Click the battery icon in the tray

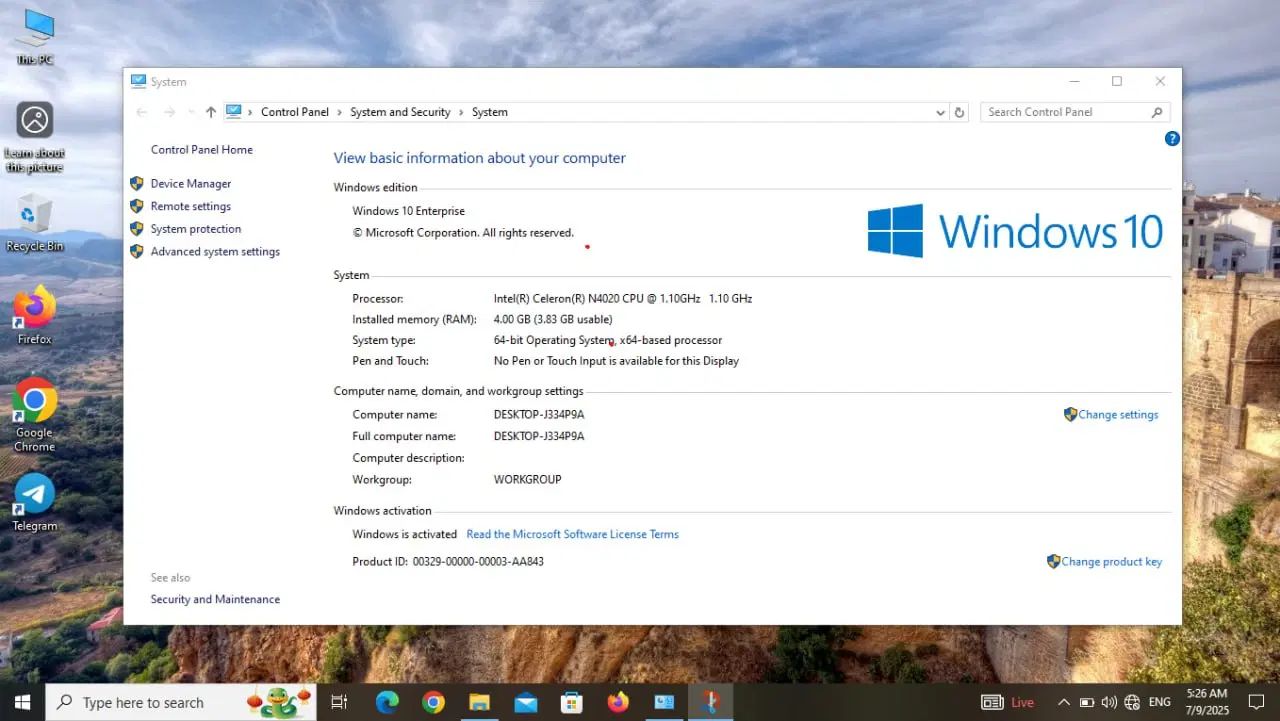[1087, 702]
